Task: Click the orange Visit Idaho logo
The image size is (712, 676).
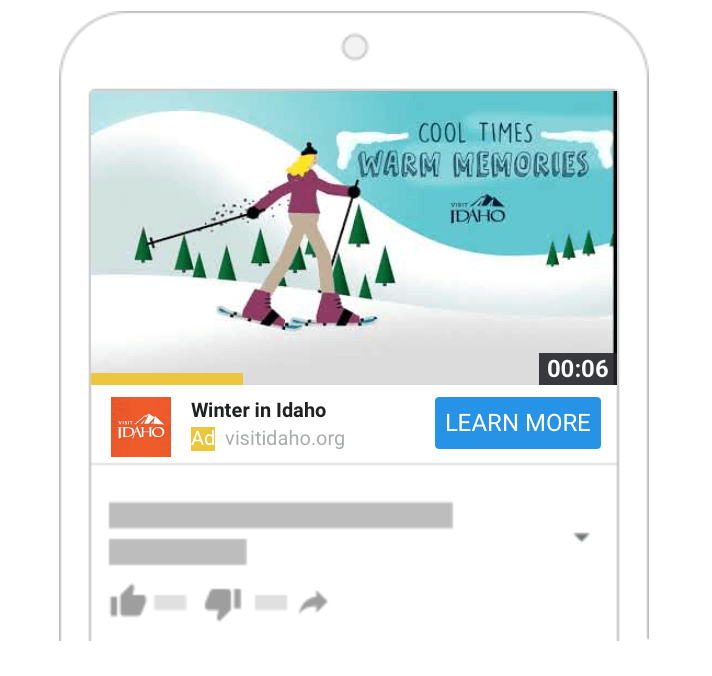Action: tap(141, 427)
